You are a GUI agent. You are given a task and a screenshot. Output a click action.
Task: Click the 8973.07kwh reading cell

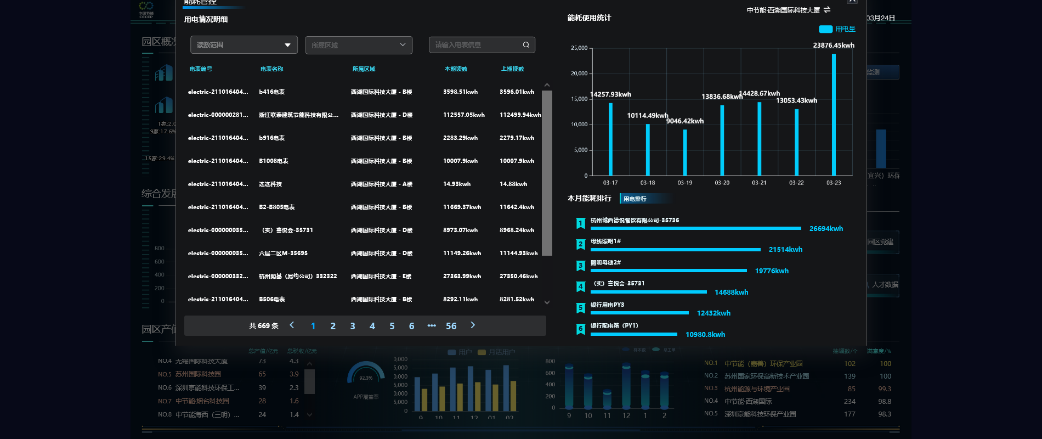pos(460,230)
